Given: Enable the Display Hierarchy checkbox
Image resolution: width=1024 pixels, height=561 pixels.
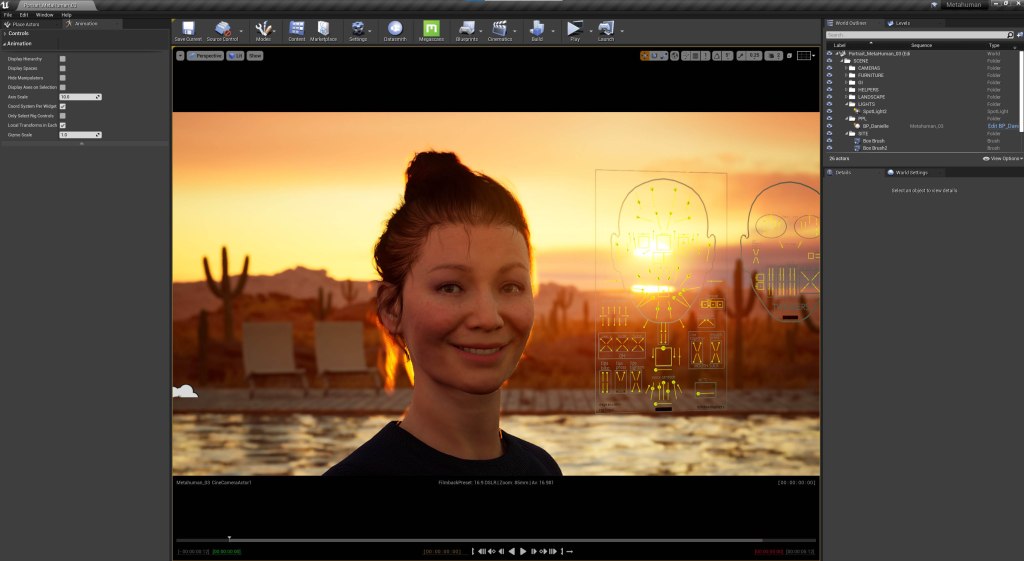Looking at the screenshot, I should 63,59.
